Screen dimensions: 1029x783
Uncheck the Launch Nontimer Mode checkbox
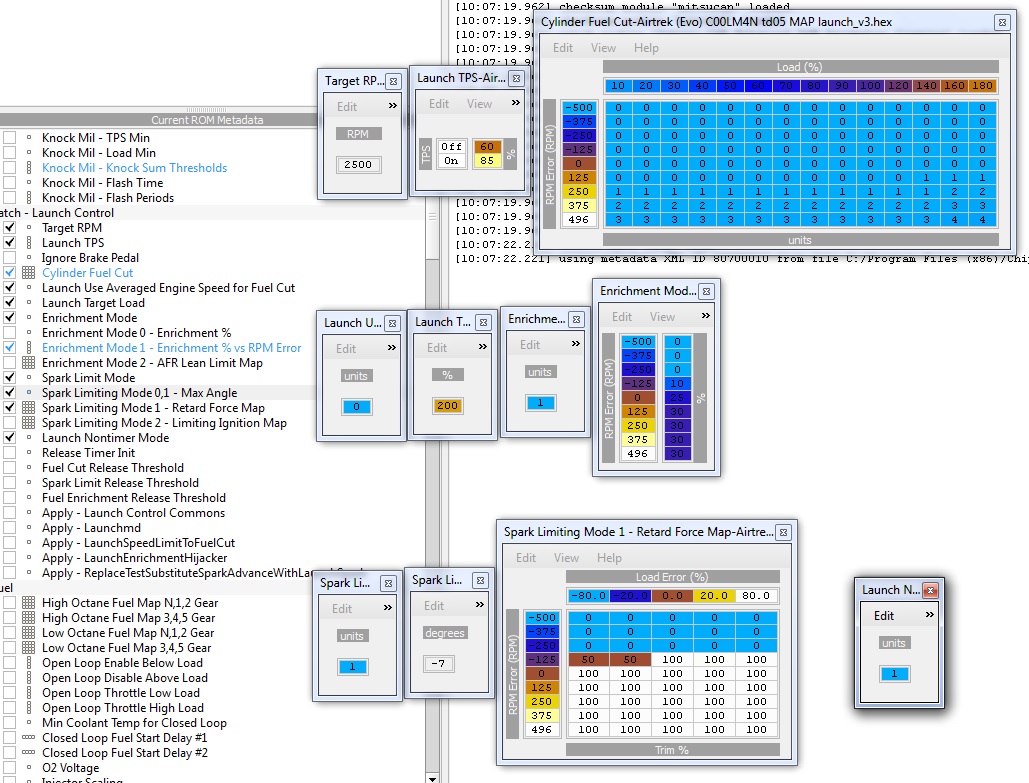tap(9, 438)
